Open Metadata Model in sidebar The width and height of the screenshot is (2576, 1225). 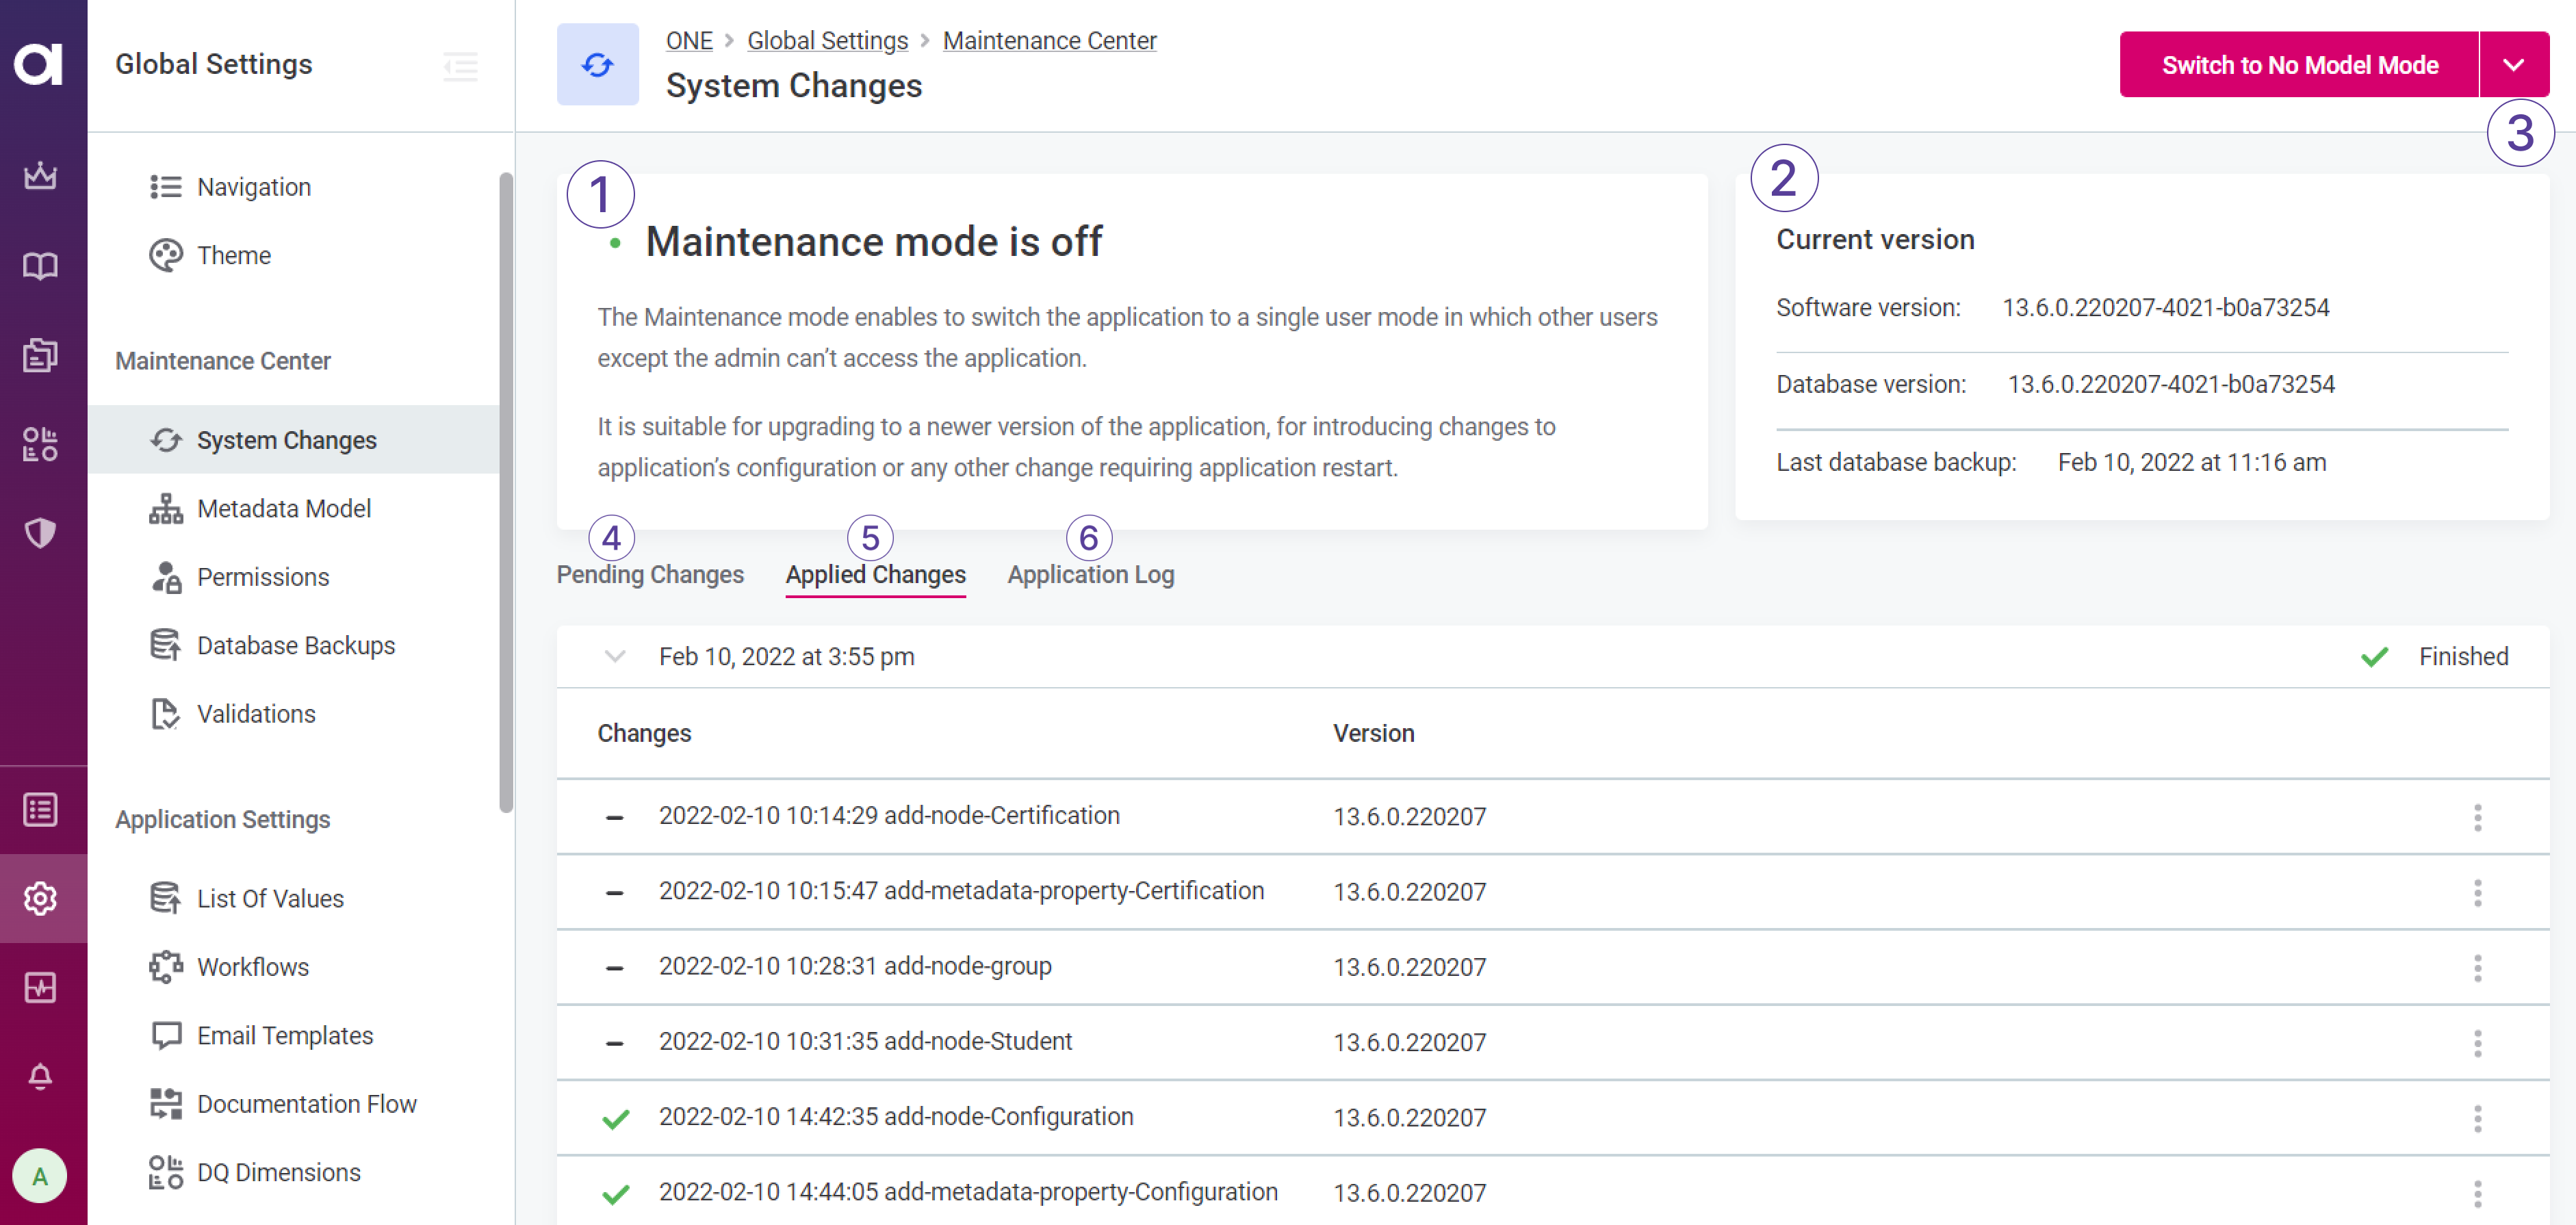[x=283, y=508]
